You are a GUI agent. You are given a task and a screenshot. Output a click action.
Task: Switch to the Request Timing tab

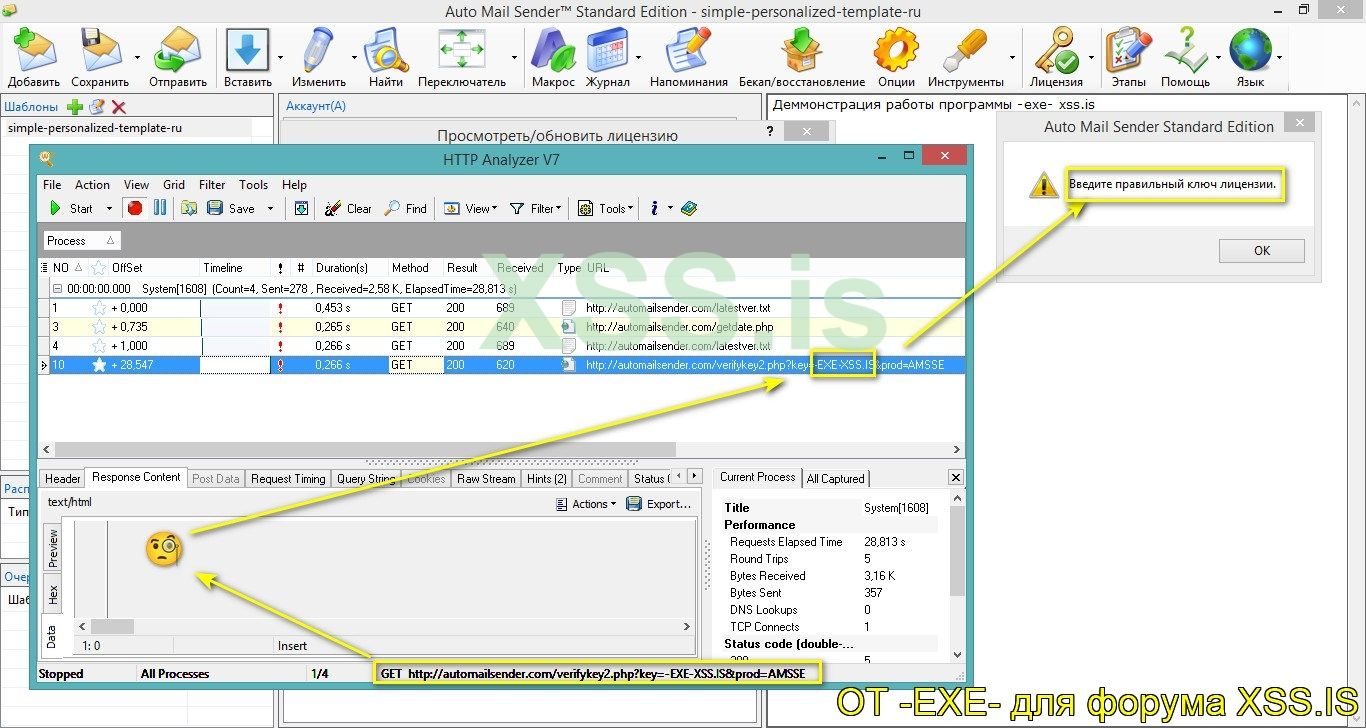click(288, 479)
